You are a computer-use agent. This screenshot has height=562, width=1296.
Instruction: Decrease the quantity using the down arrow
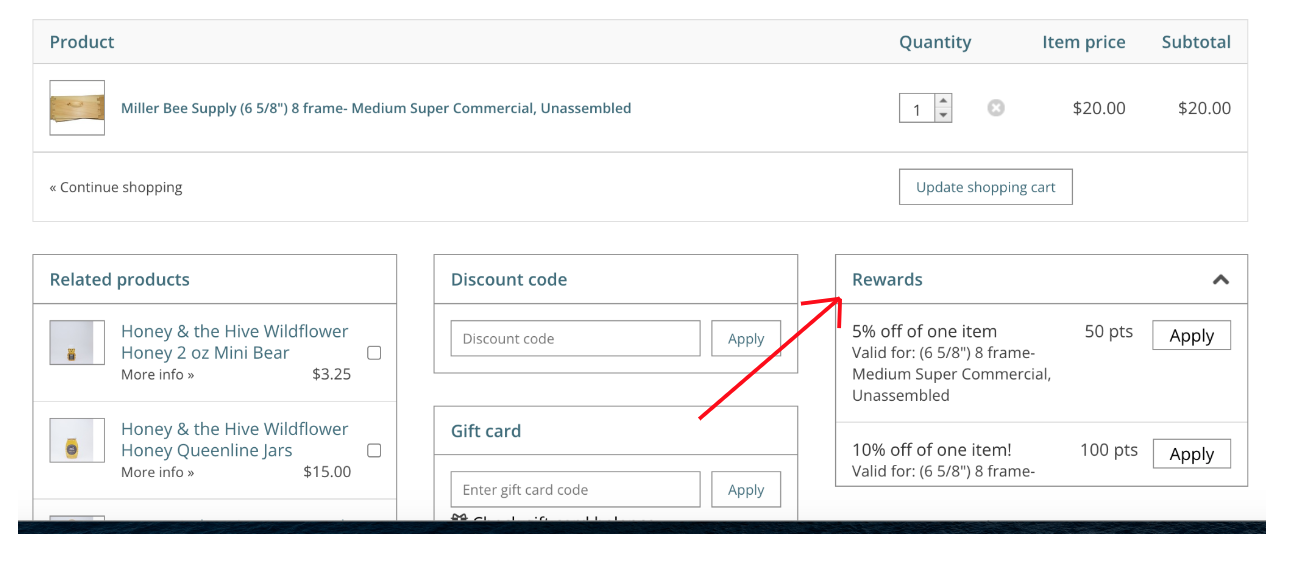[x=943, y=115]
